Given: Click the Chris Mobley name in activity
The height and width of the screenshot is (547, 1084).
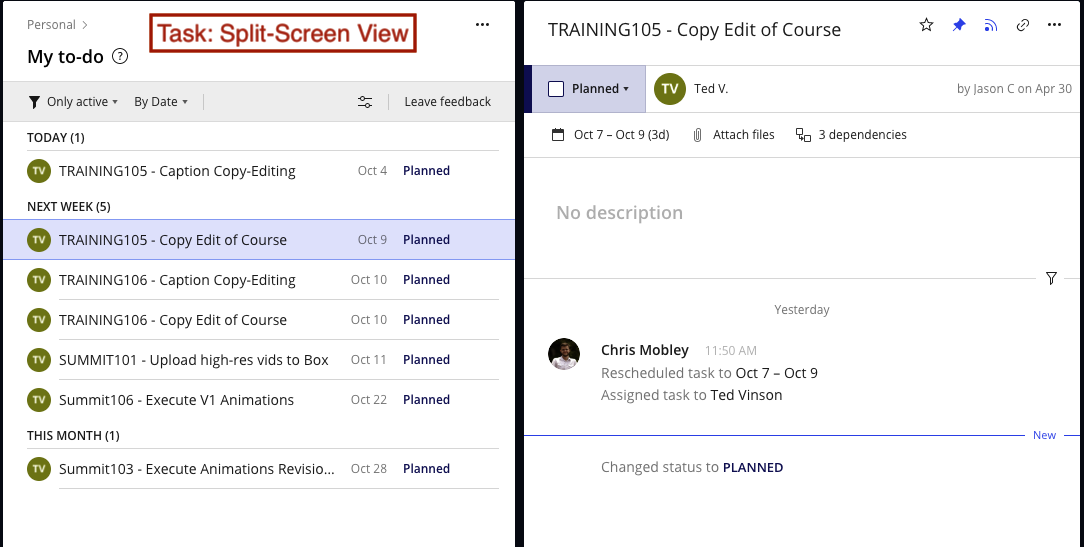Looking at the screenshot, I should click(x=644, y=350).
